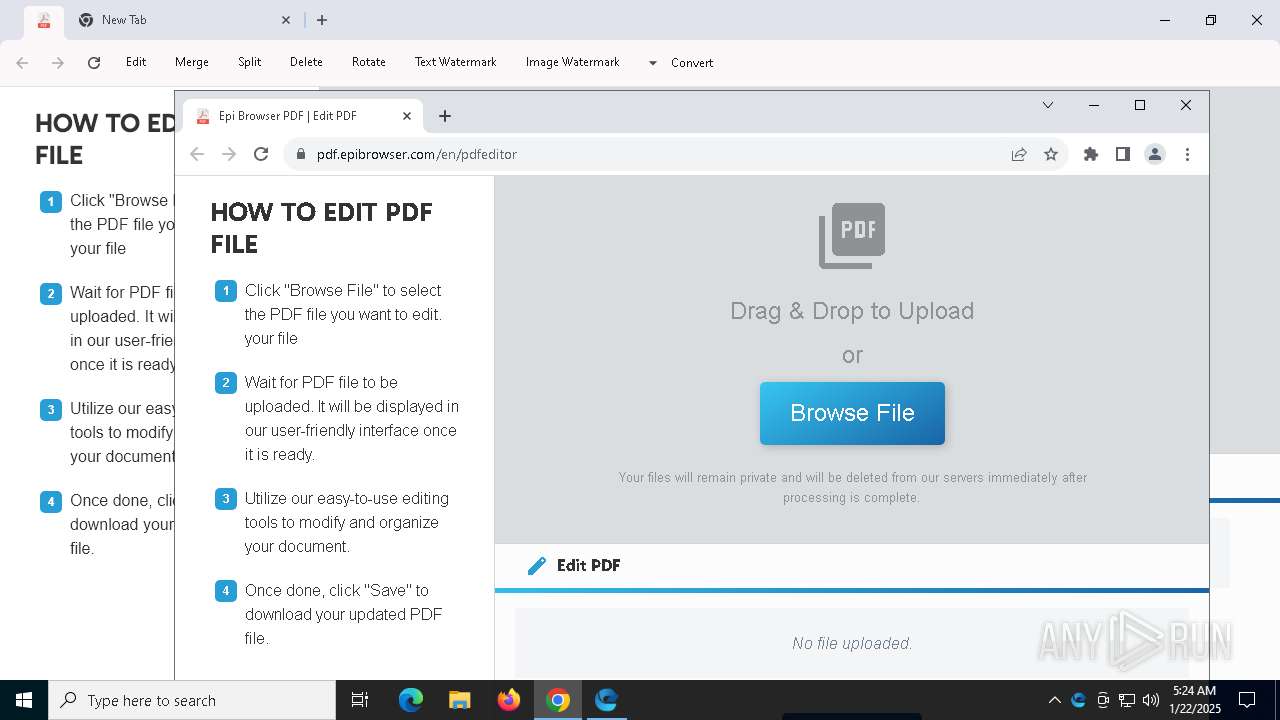Bookmark this page with star
1280x720 pixels.
(1051, 154)
